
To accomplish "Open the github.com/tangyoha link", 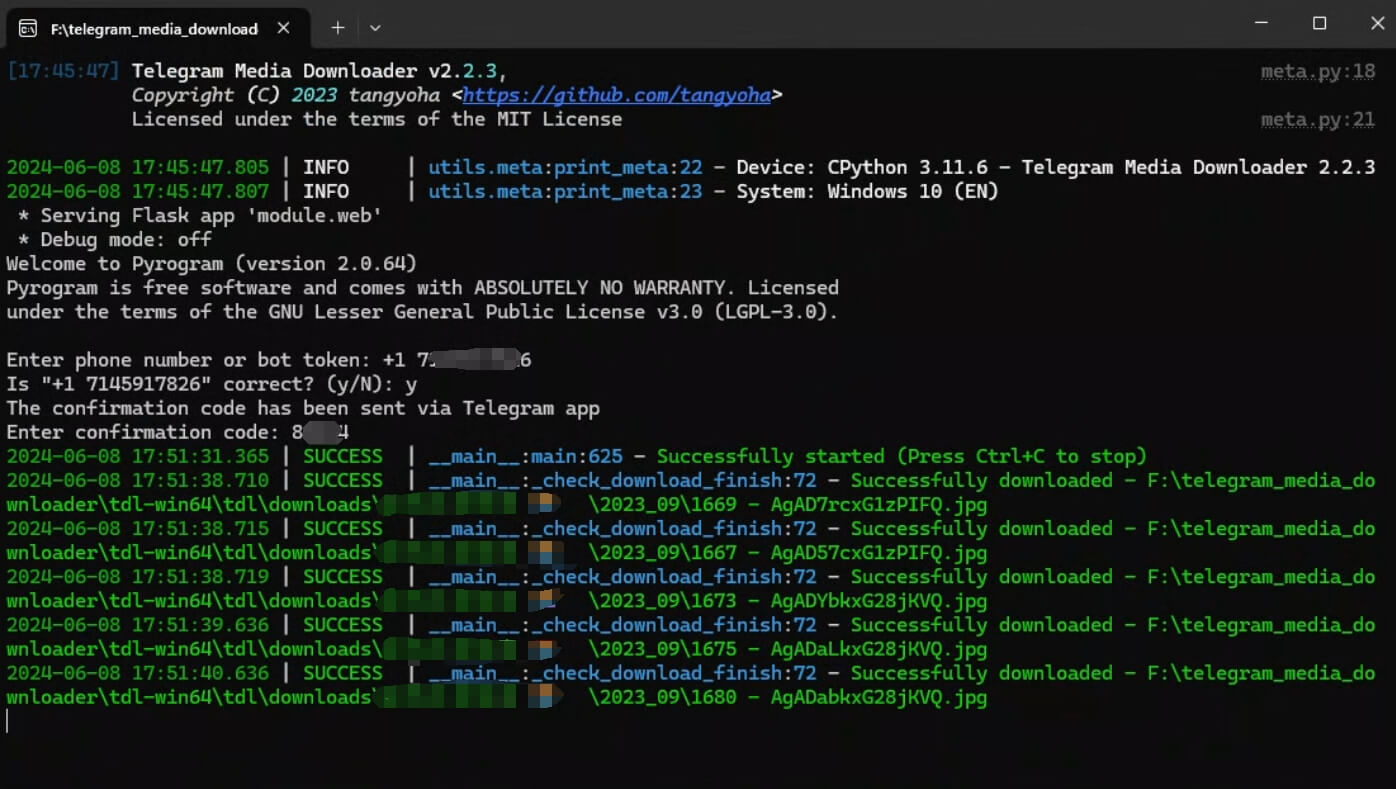I will 617,95.
